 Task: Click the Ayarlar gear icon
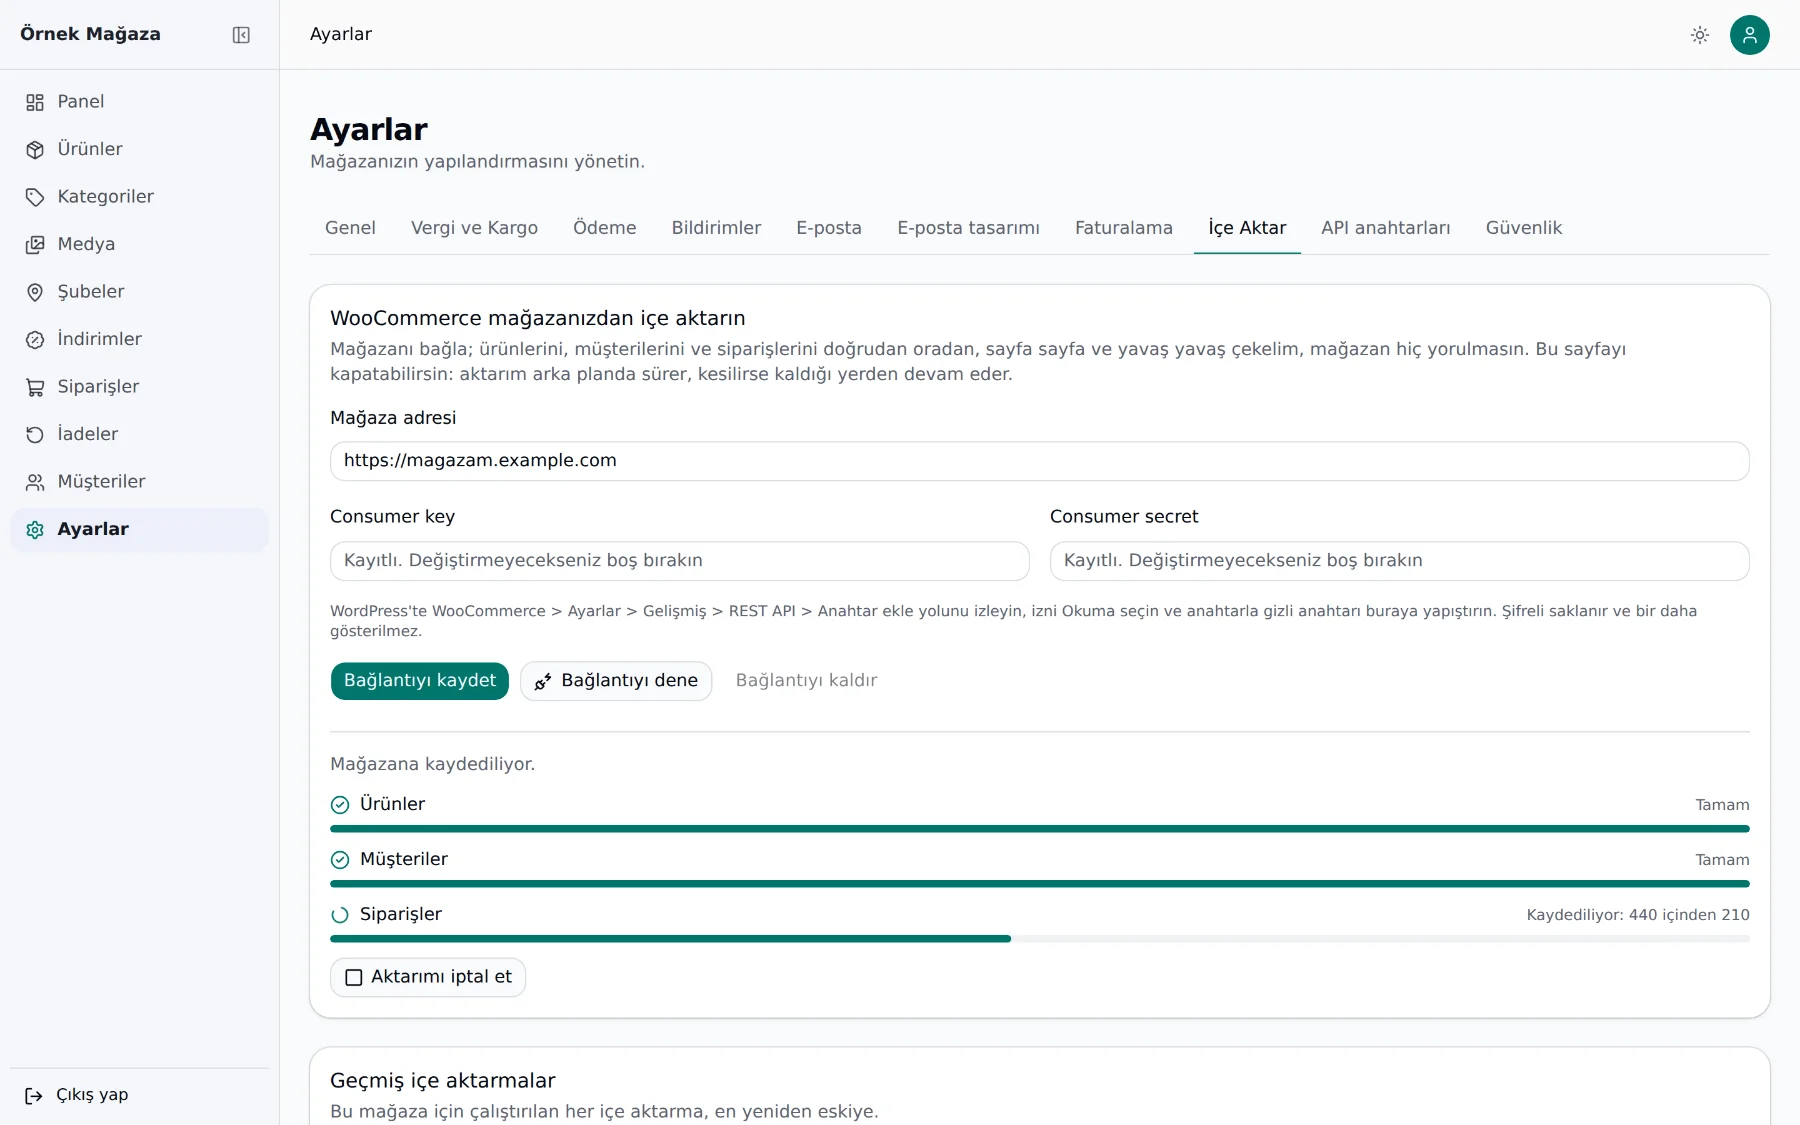(x=35, y=530)
